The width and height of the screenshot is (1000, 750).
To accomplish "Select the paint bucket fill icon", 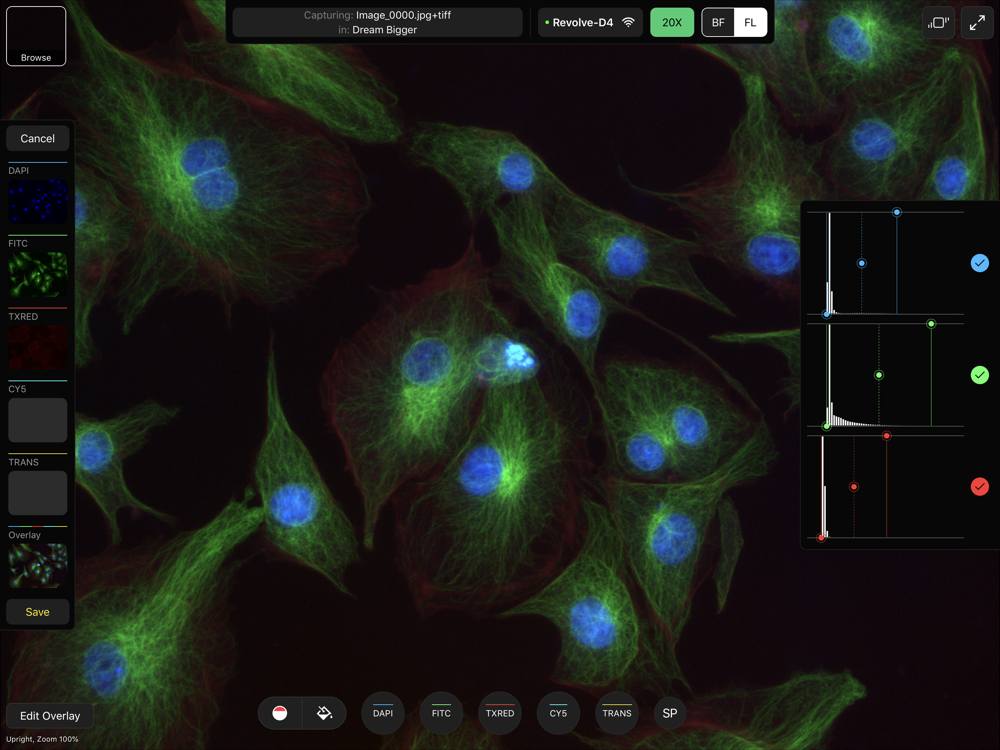I will 325,713.
